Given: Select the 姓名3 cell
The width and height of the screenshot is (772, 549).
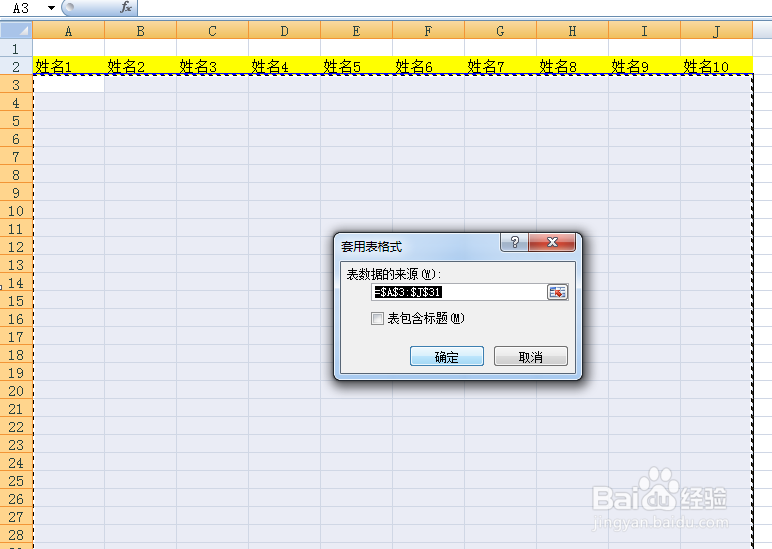Looking at the screenshot, I should click(x=212, y=66).
